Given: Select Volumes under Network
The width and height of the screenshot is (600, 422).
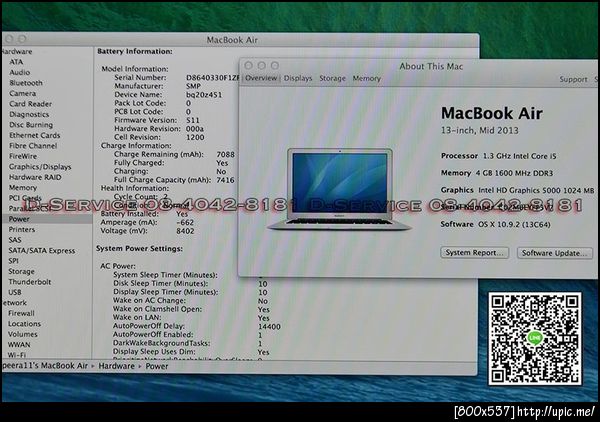Looking at the screenshot, I should point(23,334).
